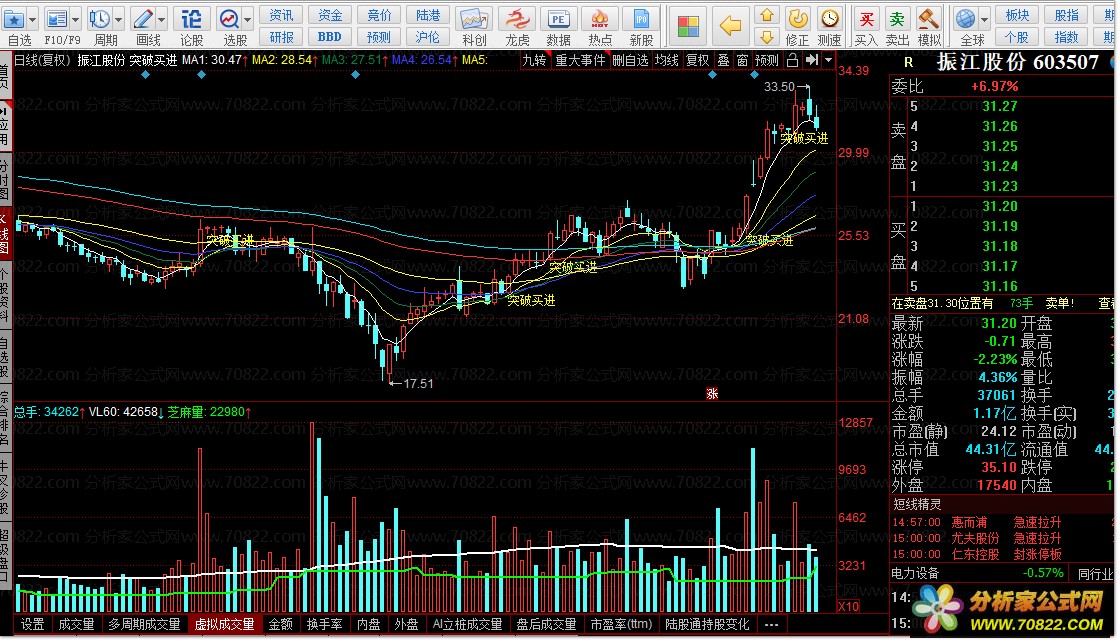Toggle the 均线 moving average lines
Image resolution: width=1120 pixels, height=641 pixels.
[x=666, y=61]
